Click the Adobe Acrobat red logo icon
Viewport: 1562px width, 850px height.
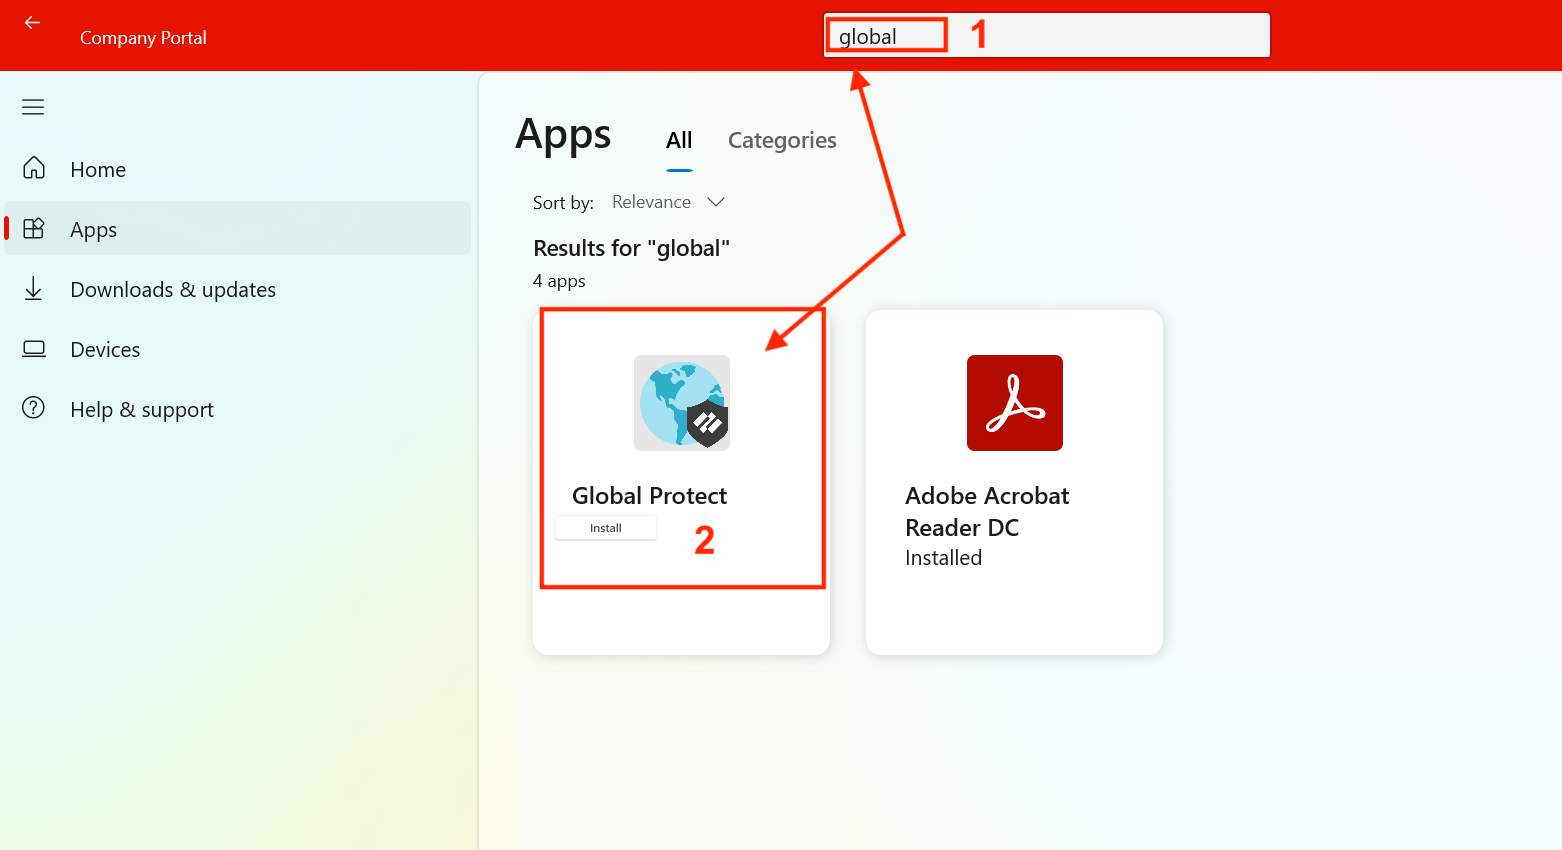(1014, 403)
